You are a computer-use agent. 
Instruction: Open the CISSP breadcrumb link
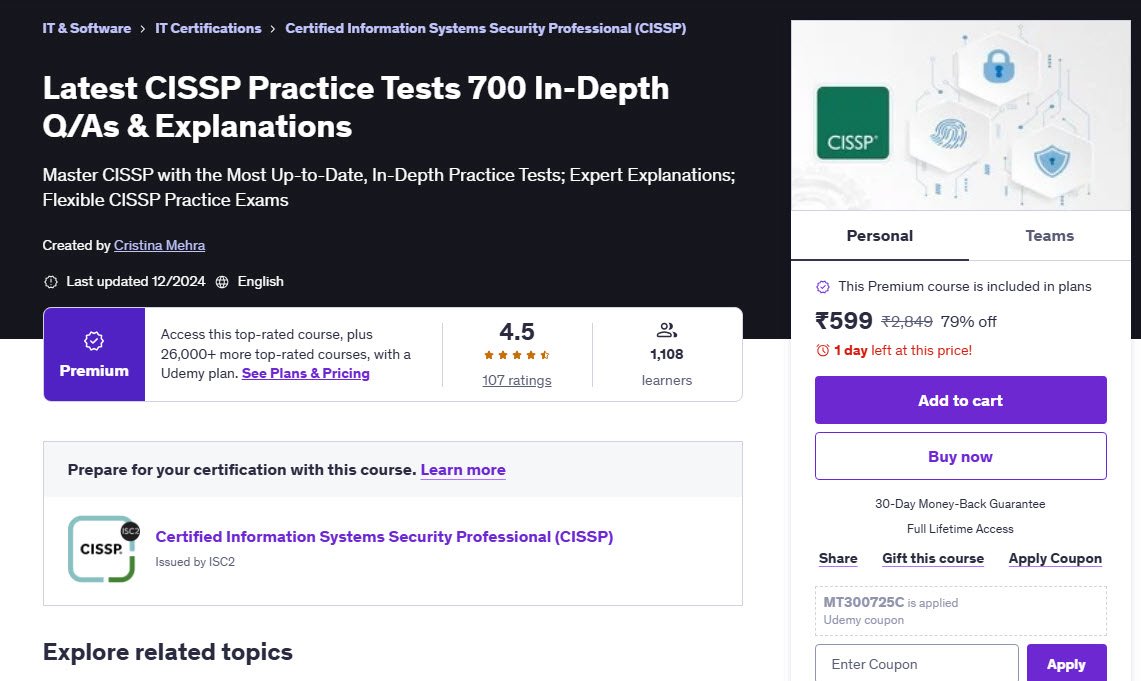tap(485, 28)
